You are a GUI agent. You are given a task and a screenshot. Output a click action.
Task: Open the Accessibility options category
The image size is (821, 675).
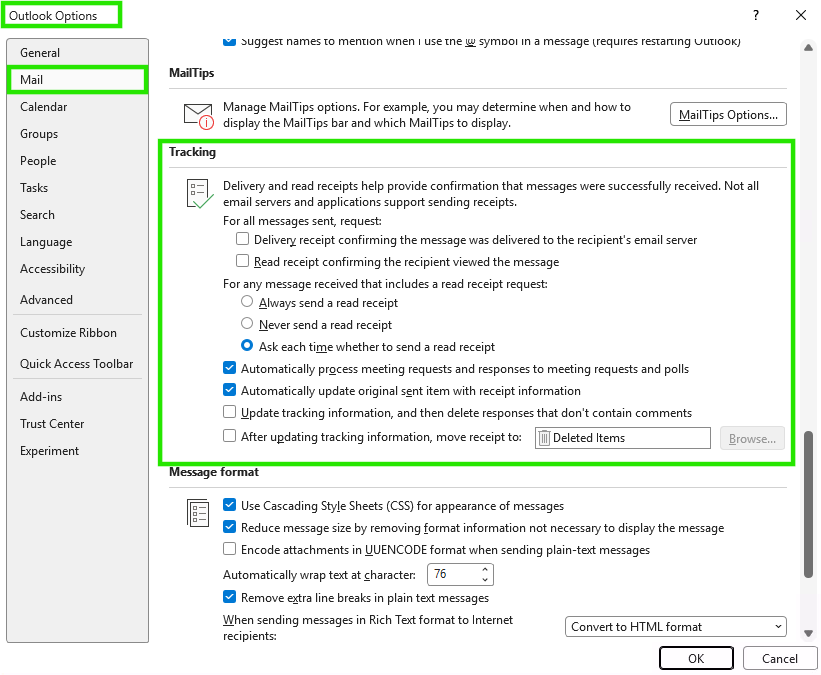click(x=77, y=269)
